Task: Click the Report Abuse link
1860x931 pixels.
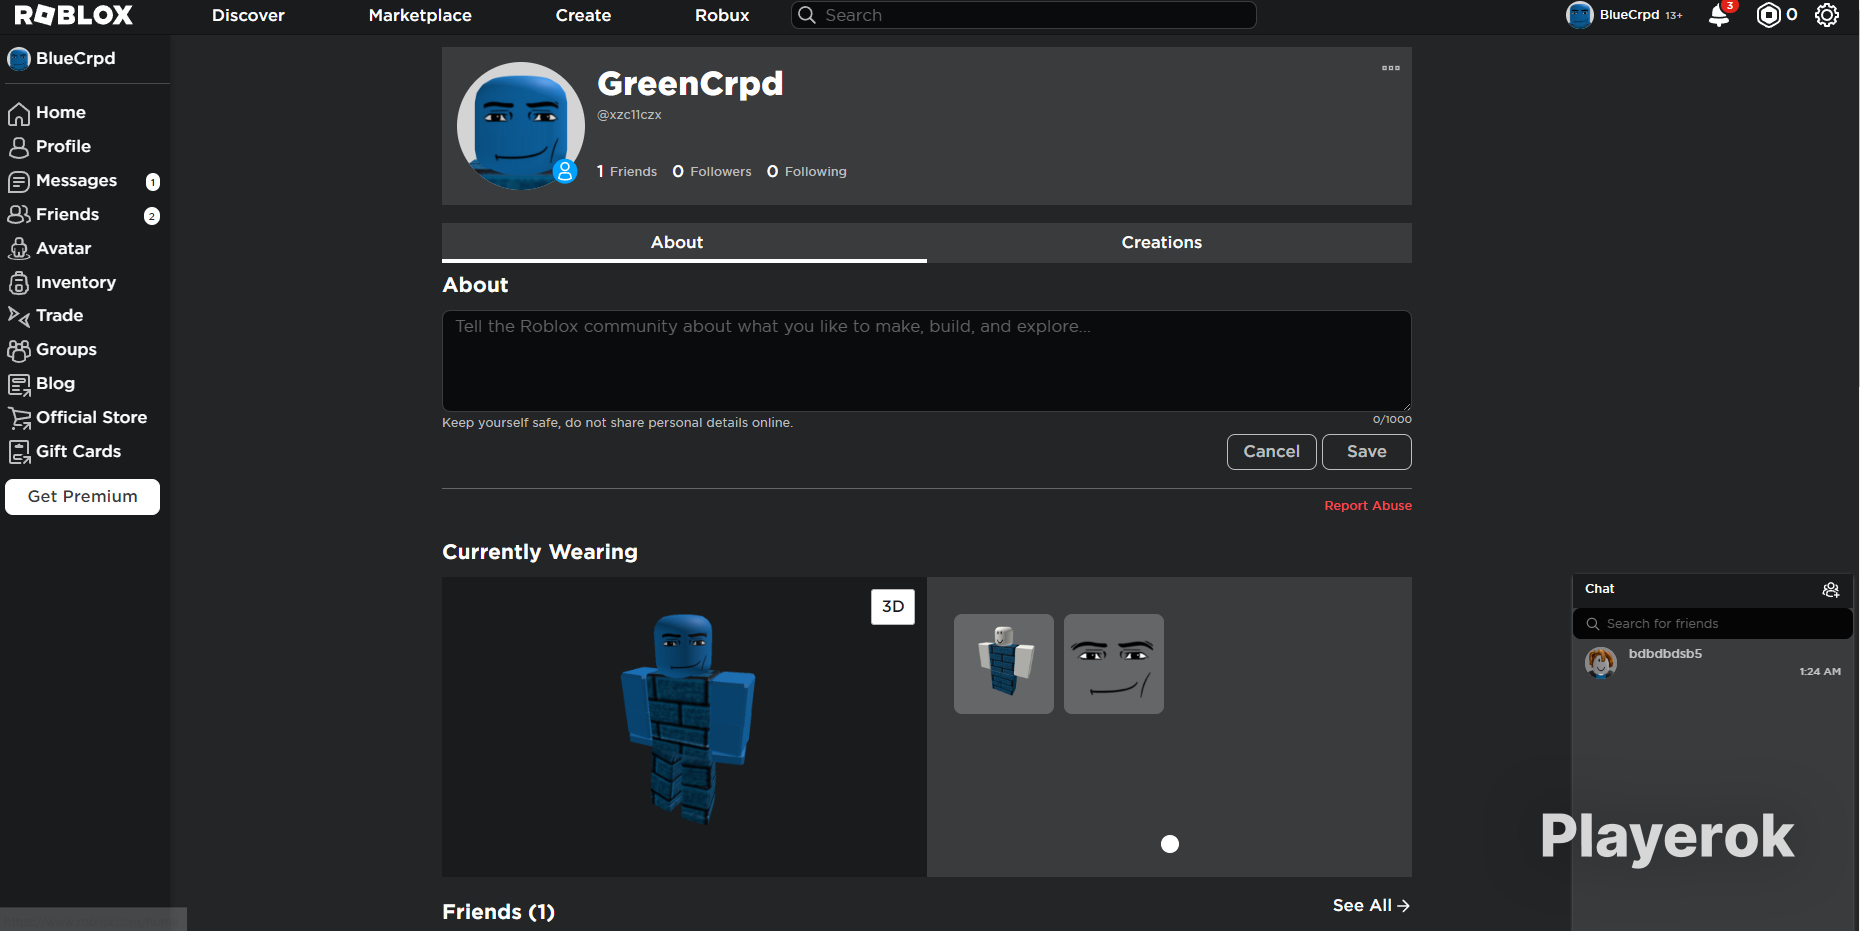Action: pyautogui.click(x=1368, y=506)
